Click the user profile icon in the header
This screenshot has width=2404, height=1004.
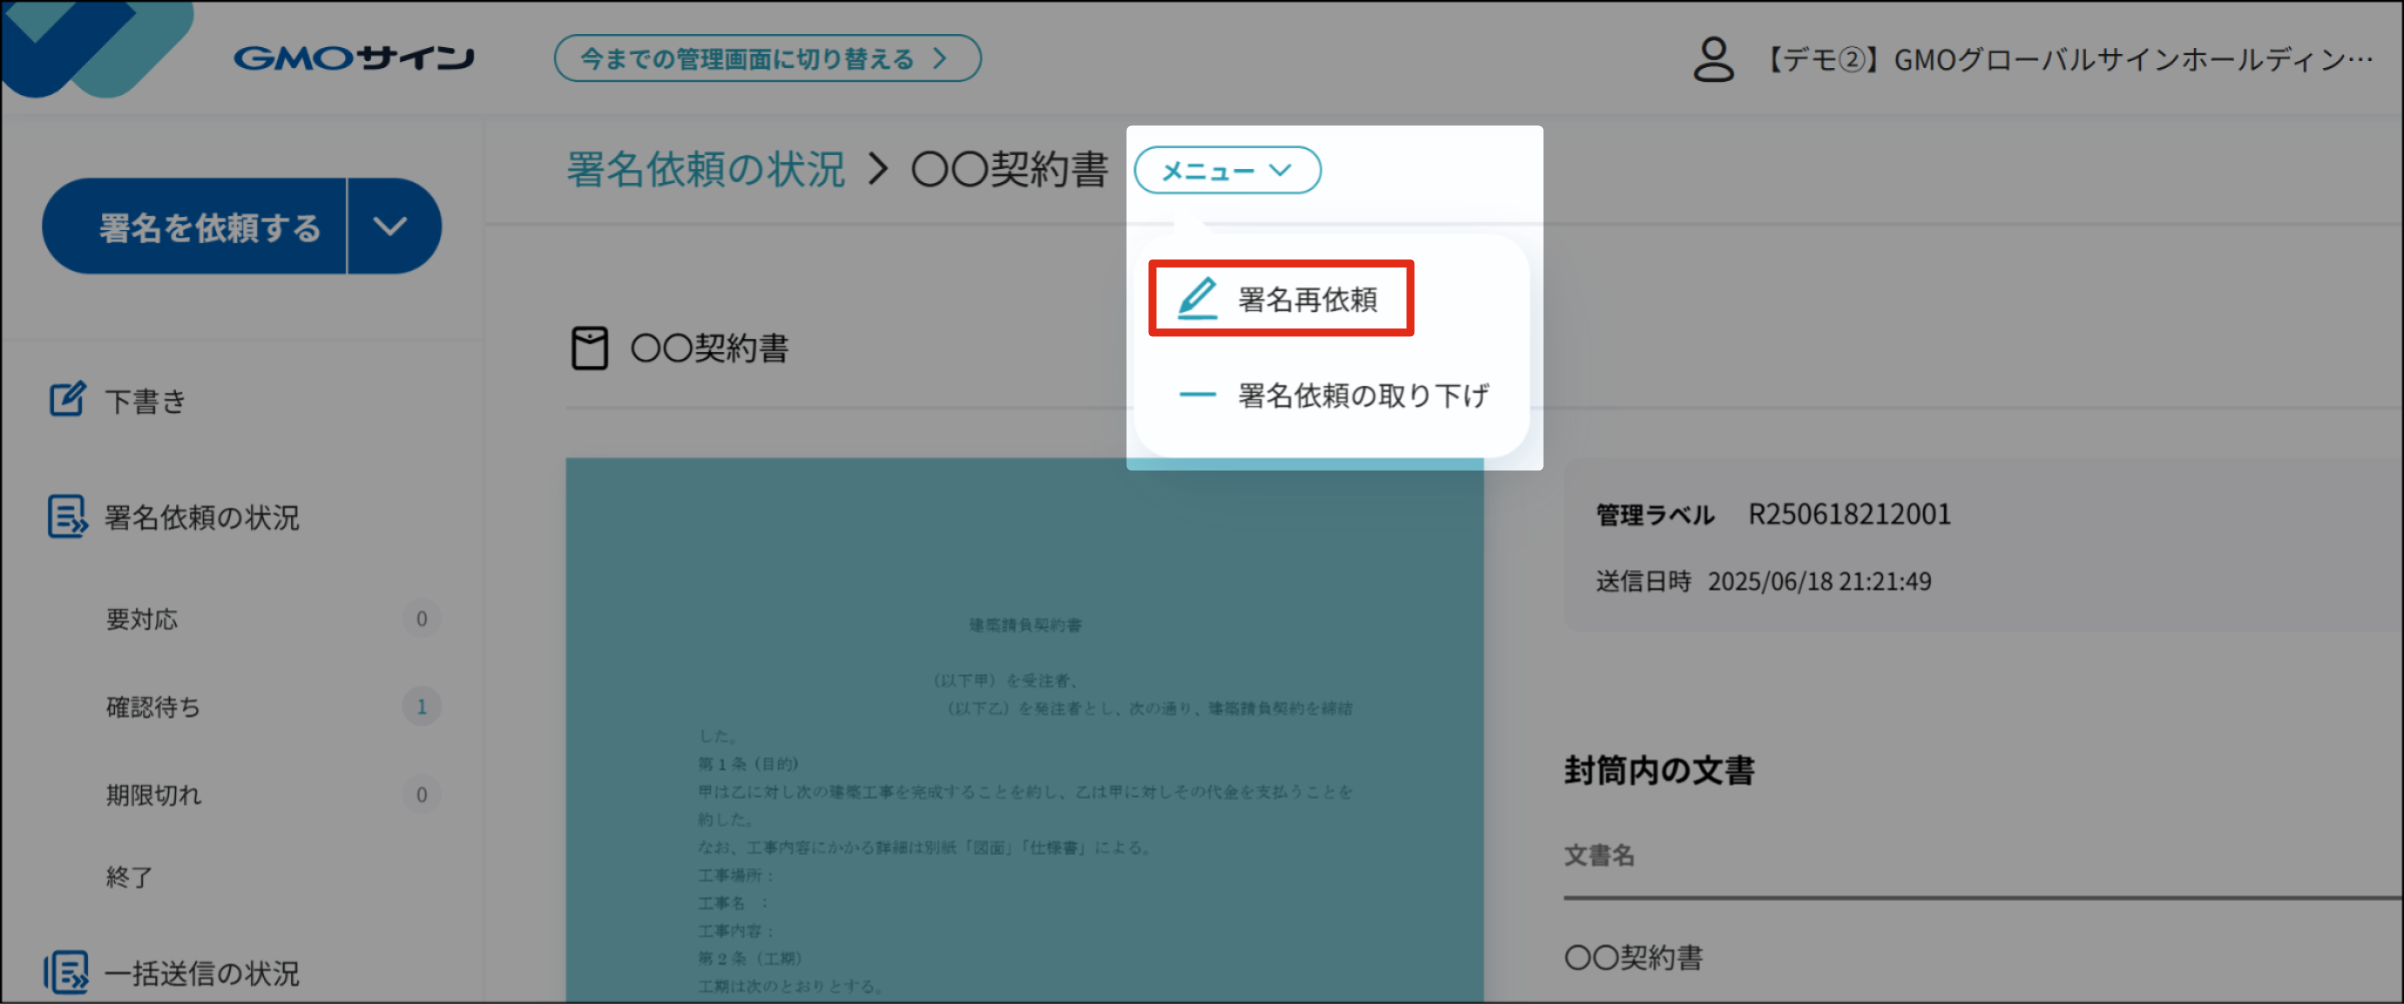click(1712, 57)
